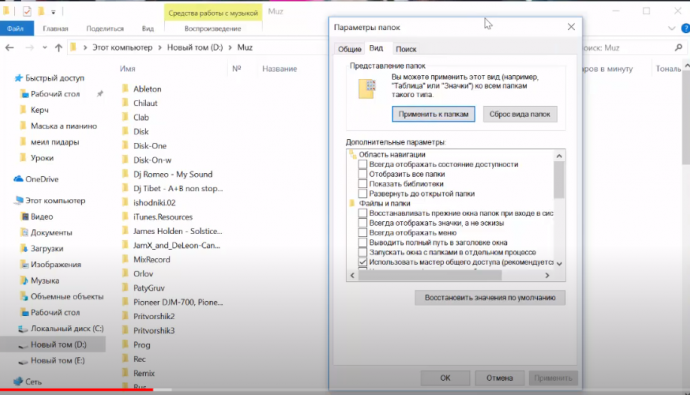
Task: Click Применить к папкам button
Action: [x=433, y=114]
